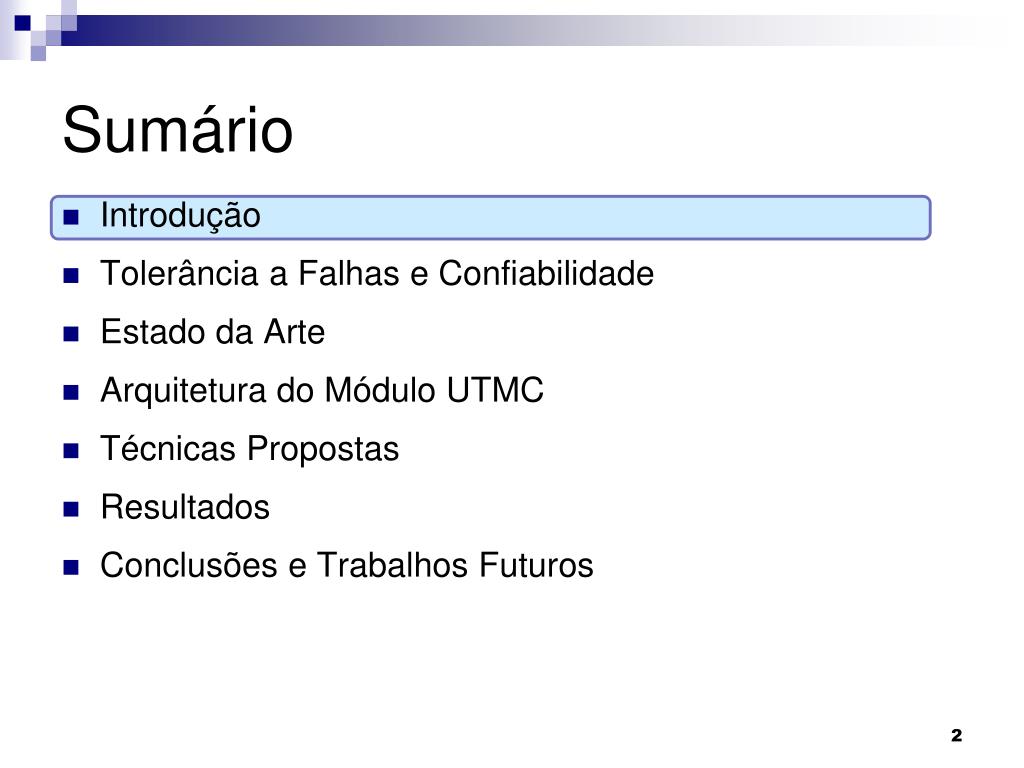Choose the Técnicas Propostas item
Image resolution: width=1024 pixels, height=768 pixels.
[x=249, y=449]
